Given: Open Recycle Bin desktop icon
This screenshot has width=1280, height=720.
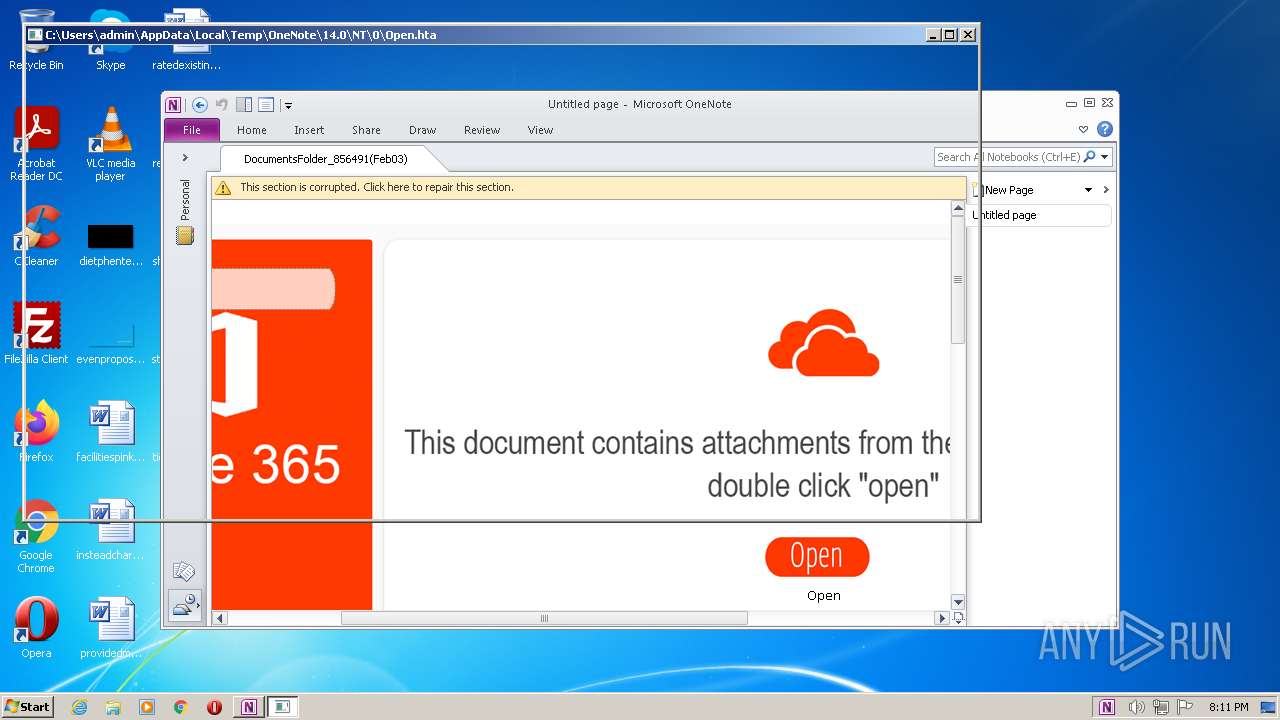Looking at the screenshot, I should coord(36,40).
